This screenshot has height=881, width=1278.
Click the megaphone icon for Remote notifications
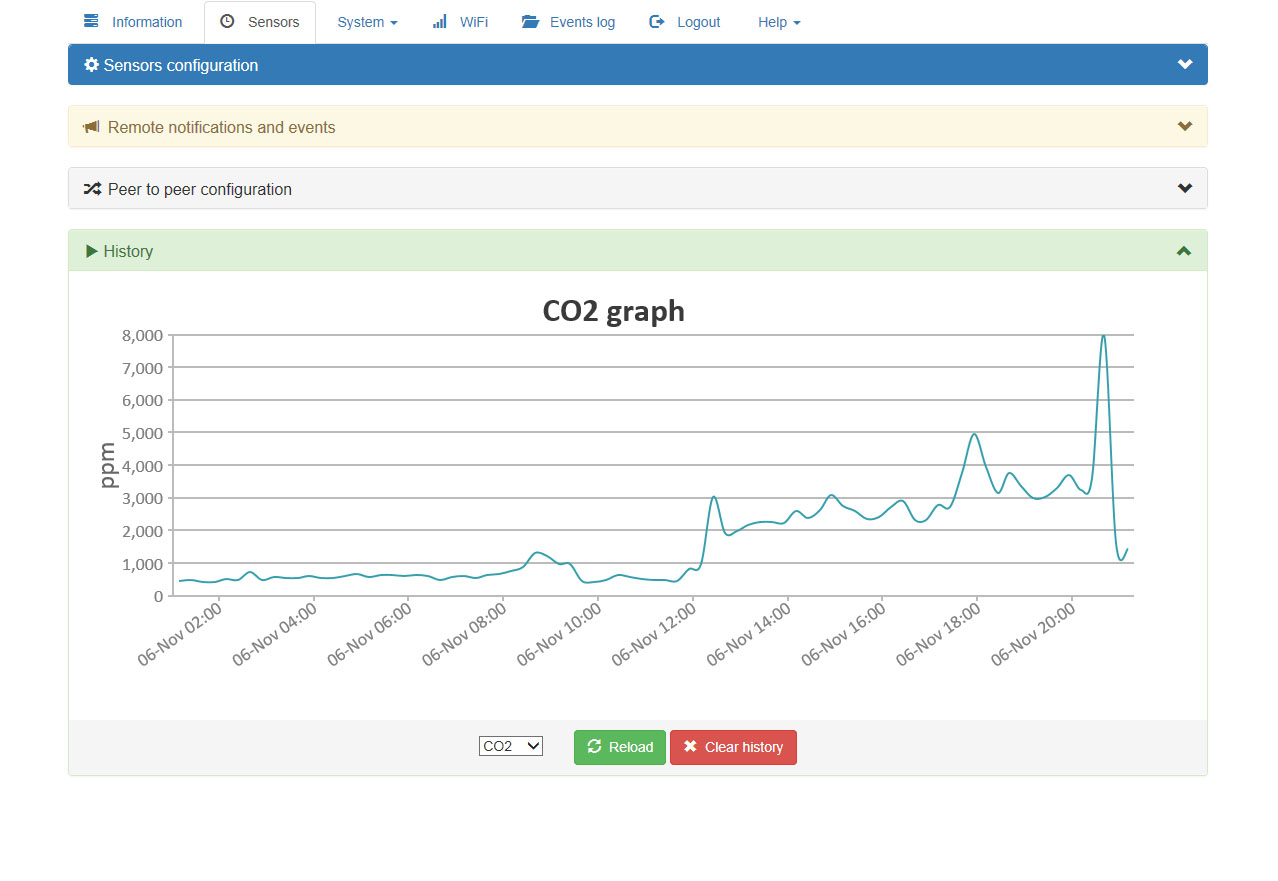92,127
